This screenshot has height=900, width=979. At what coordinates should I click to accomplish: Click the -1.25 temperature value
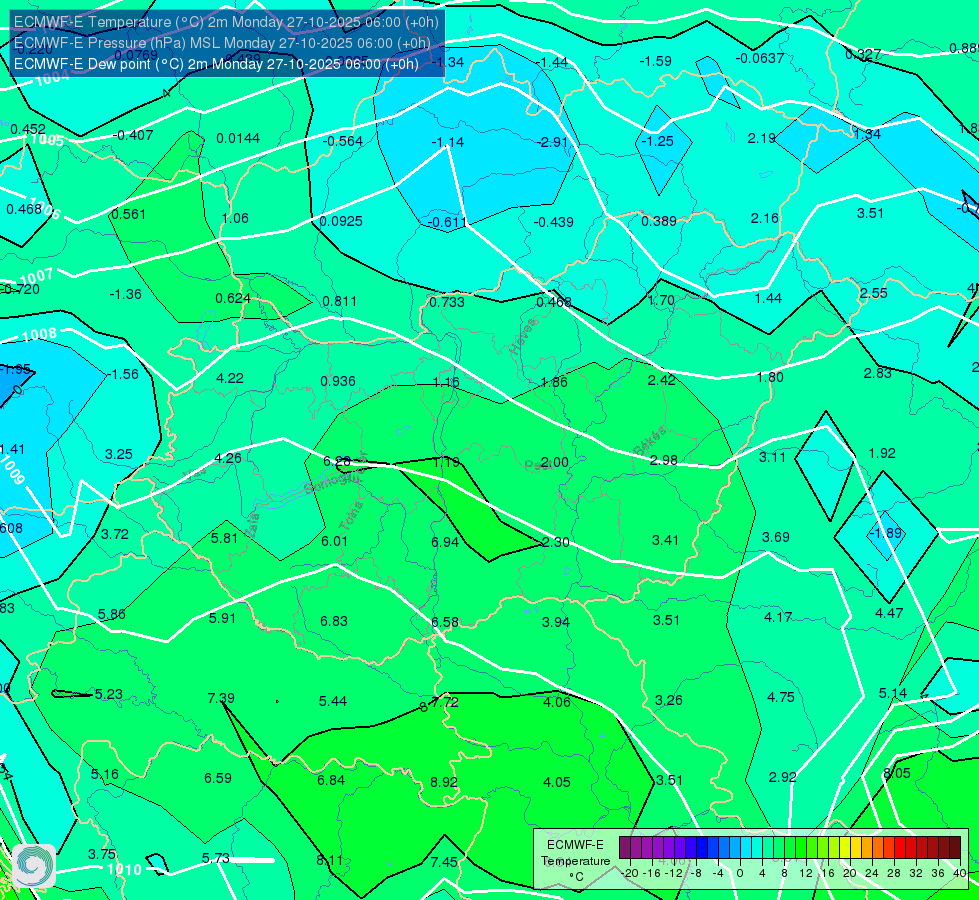657,141
